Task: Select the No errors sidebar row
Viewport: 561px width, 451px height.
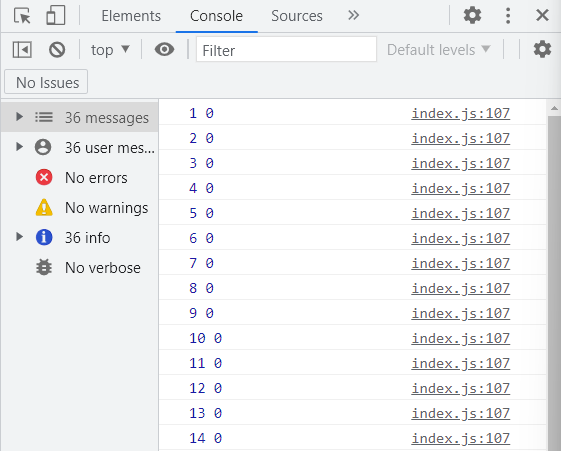Action: tap(79, 178)
